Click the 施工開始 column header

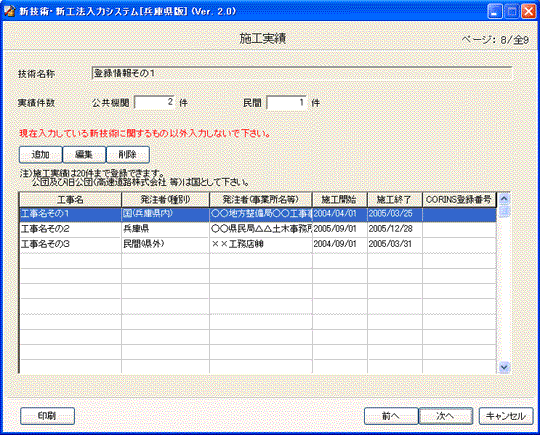[340, 200]
